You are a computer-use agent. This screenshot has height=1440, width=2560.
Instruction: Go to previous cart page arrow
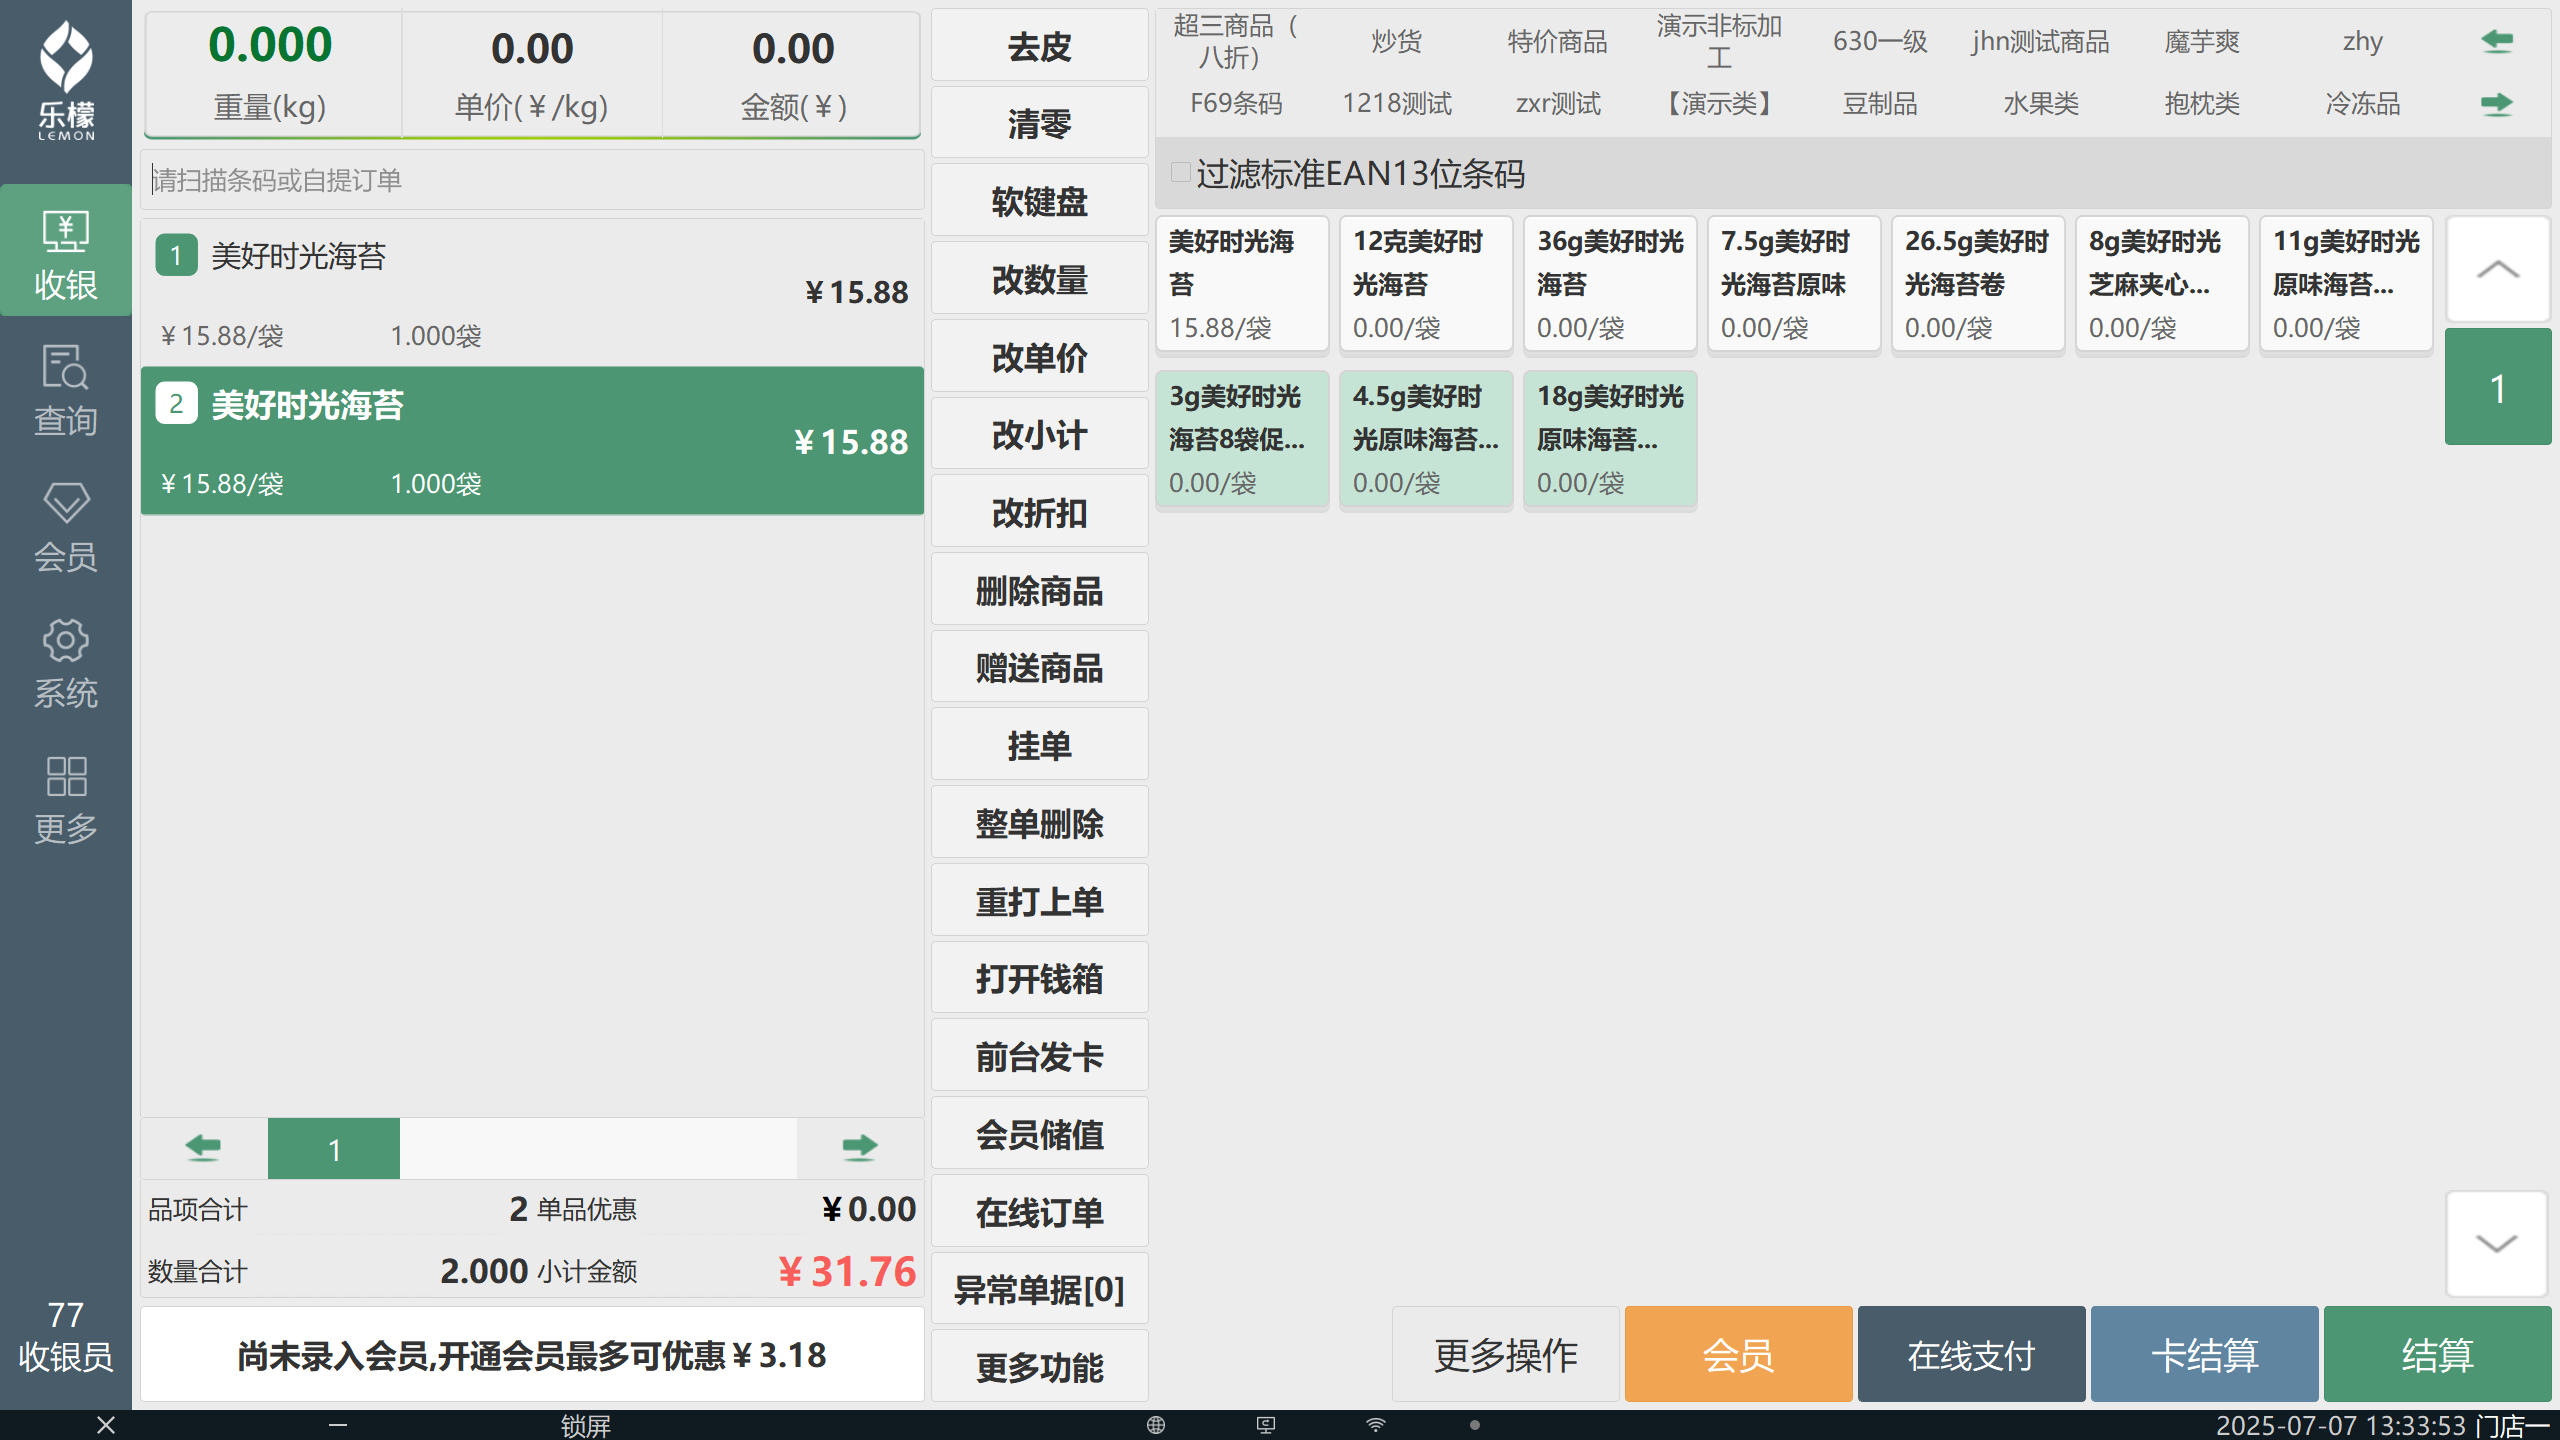click(x=204, y=1148)
